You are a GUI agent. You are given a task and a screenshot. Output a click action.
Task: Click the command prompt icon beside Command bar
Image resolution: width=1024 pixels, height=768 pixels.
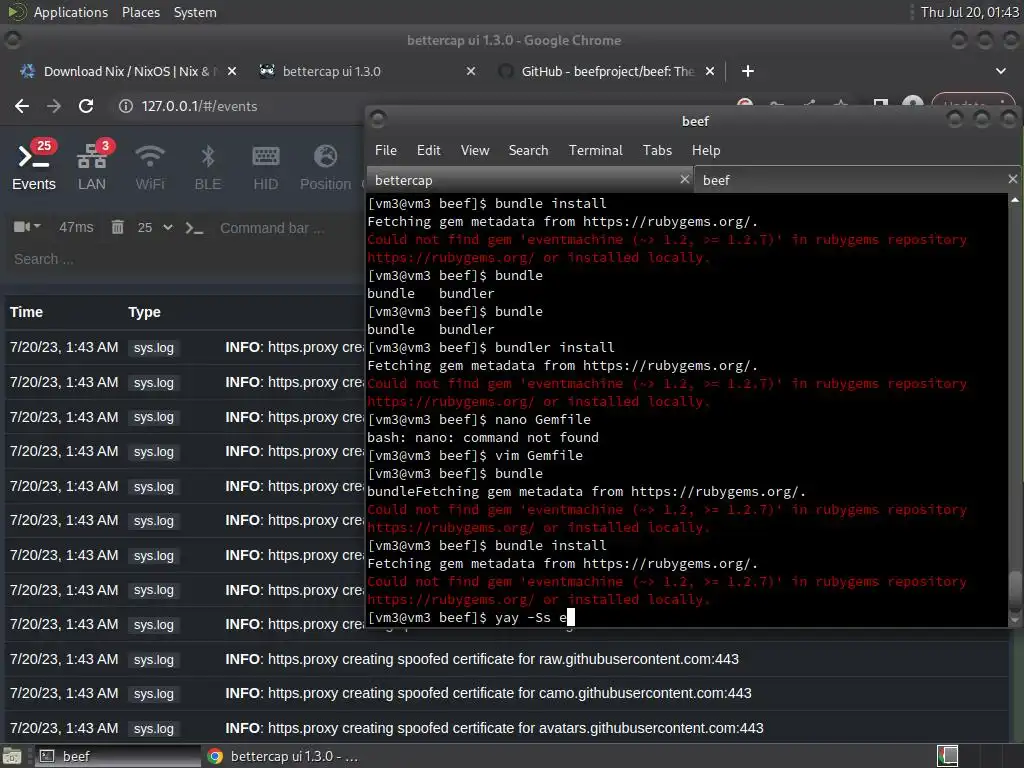point(194,228)
